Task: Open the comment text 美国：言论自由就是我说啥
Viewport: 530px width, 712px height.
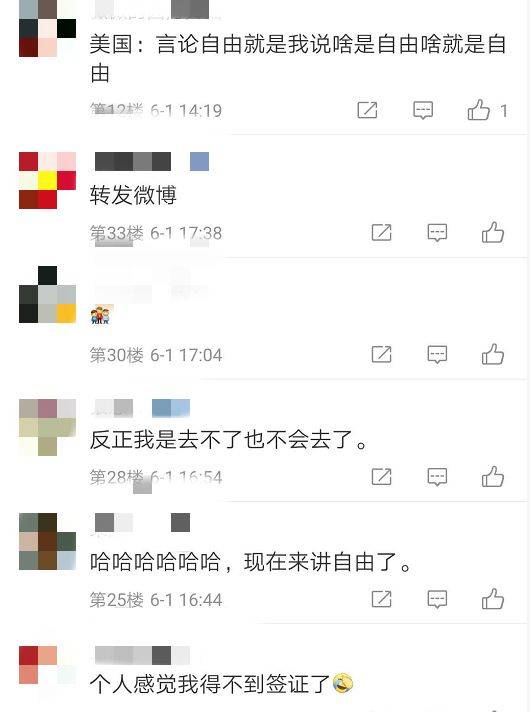Action: coord(297,59)
